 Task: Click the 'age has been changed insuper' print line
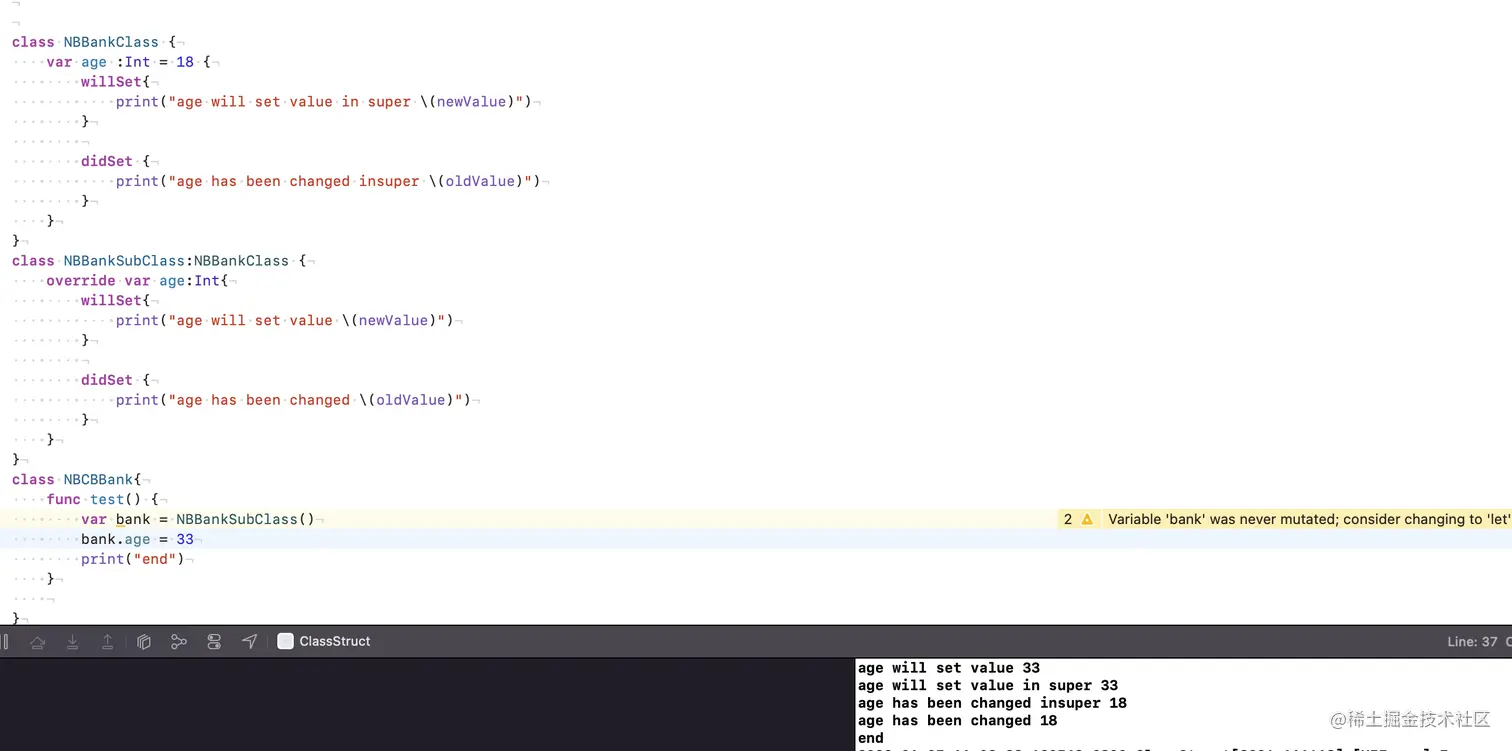(x=328, y=181)
